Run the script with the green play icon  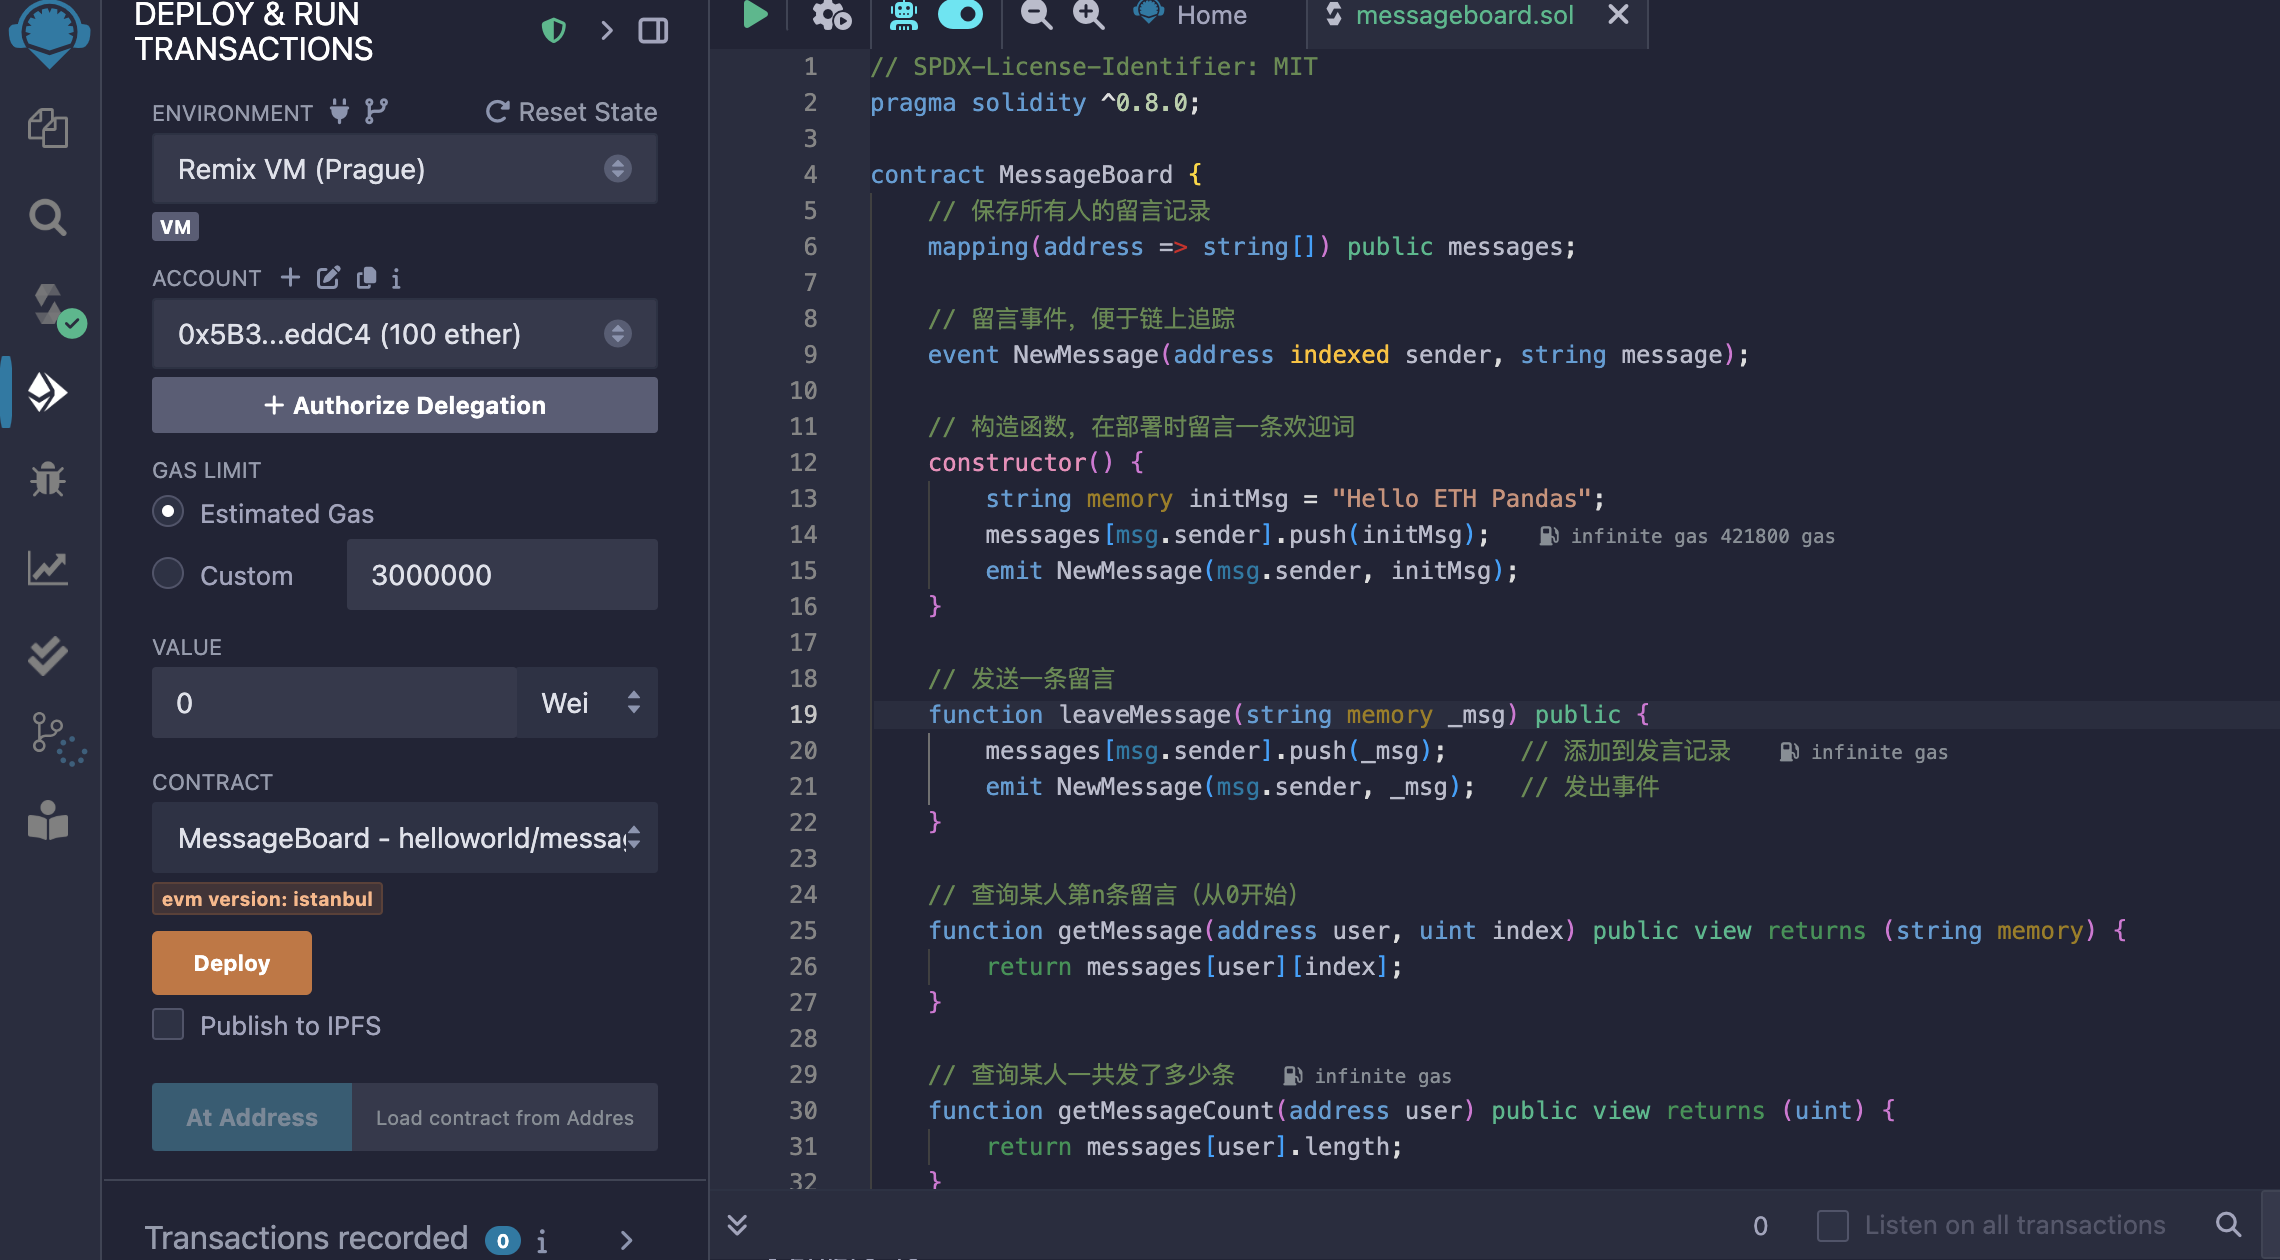tap(755, 15)
